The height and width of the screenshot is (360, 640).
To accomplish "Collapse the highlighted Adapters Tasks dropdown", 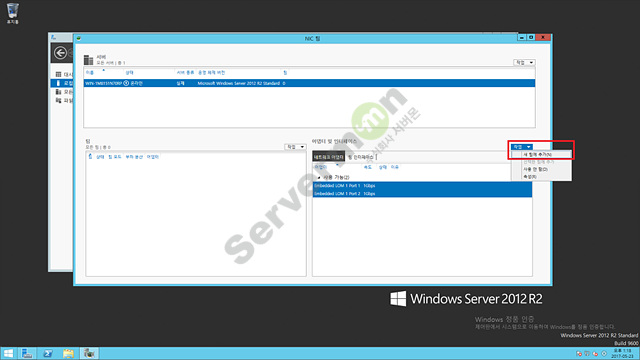I will point(521,147).
